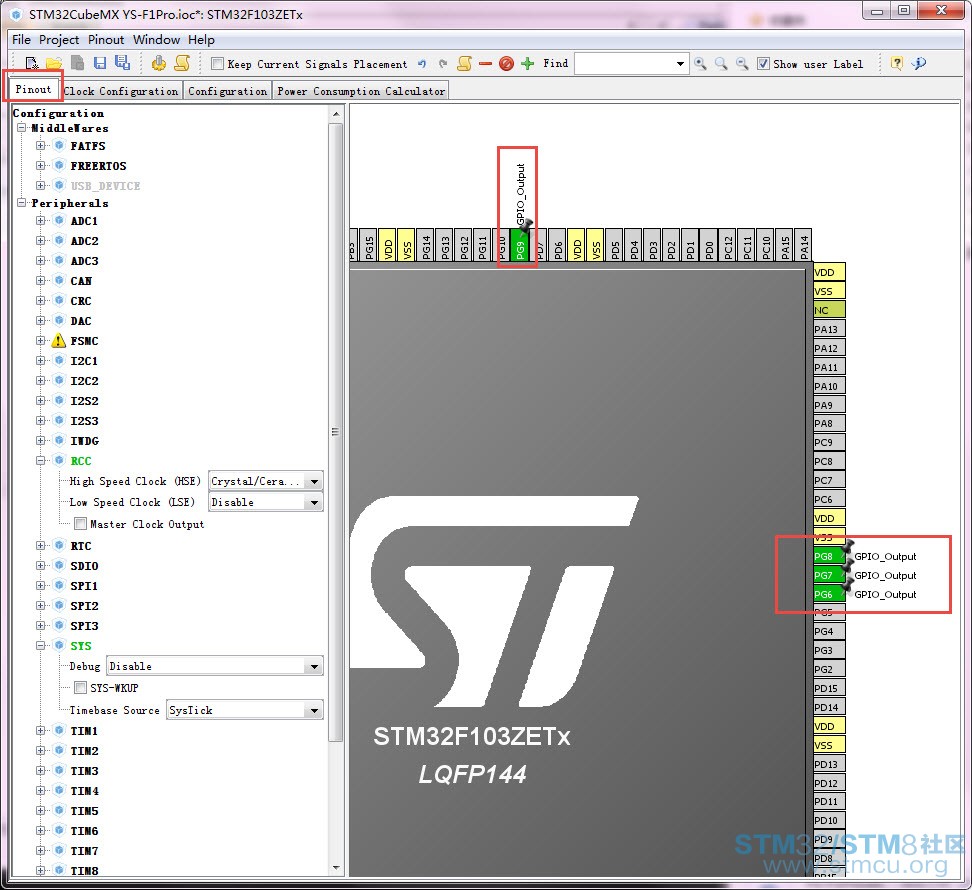Switch to Power Consumption Calculator tab

pos(361,91)
